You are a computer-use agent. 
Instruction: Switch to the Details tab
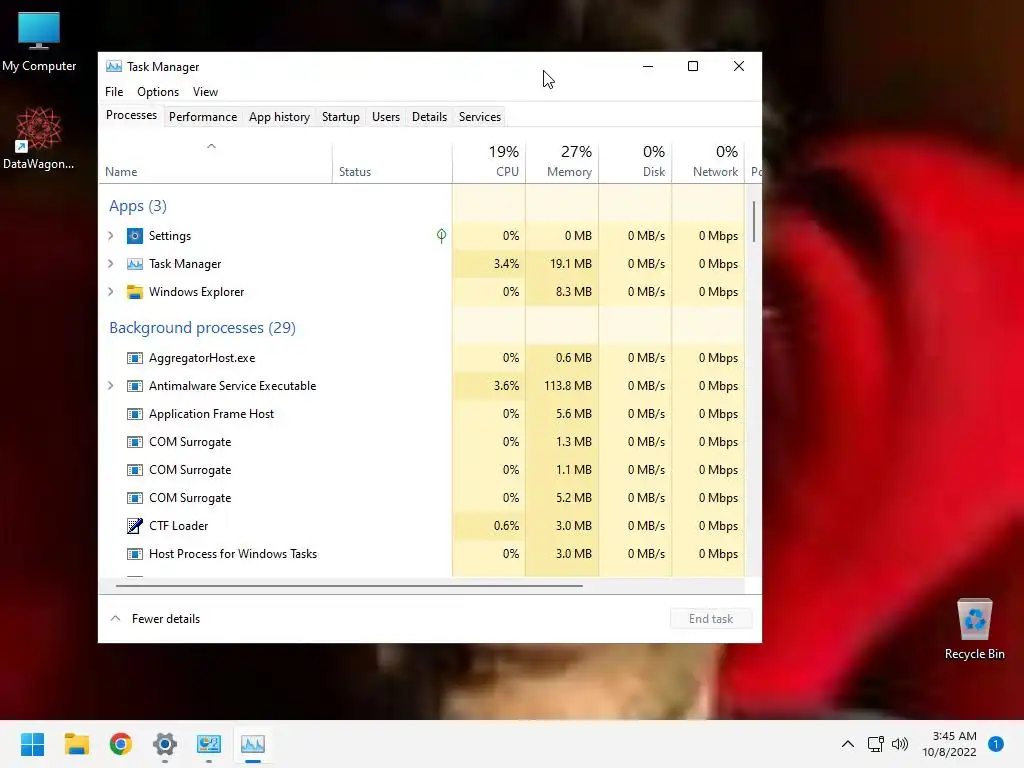(x=429, y=117)
